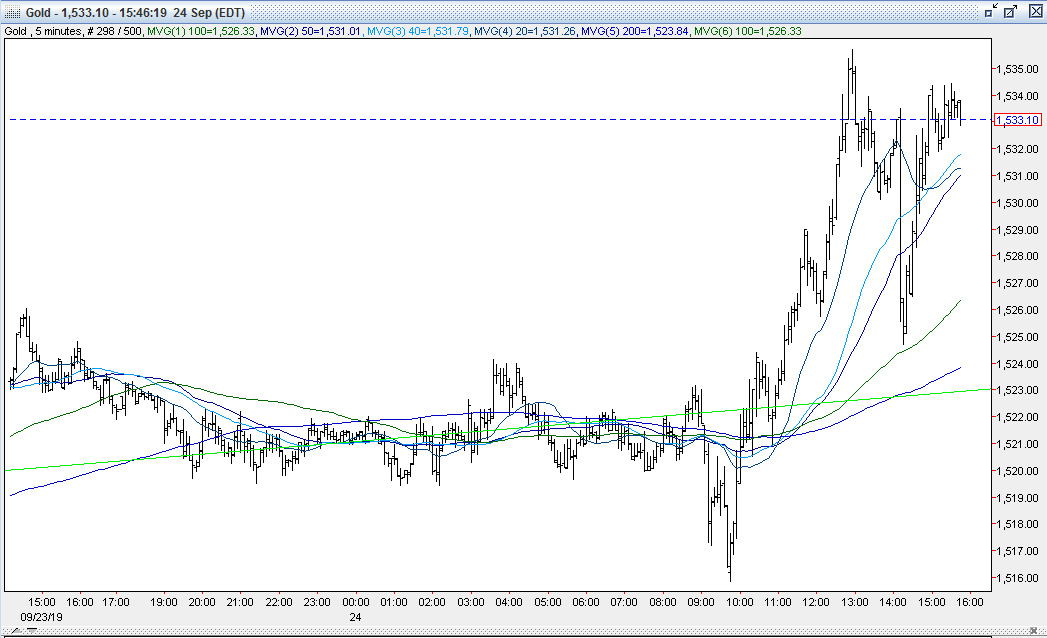Viewport: 1047px width, 638px height.
Task: Click the Gold chart title text
Action: [135, 13]
